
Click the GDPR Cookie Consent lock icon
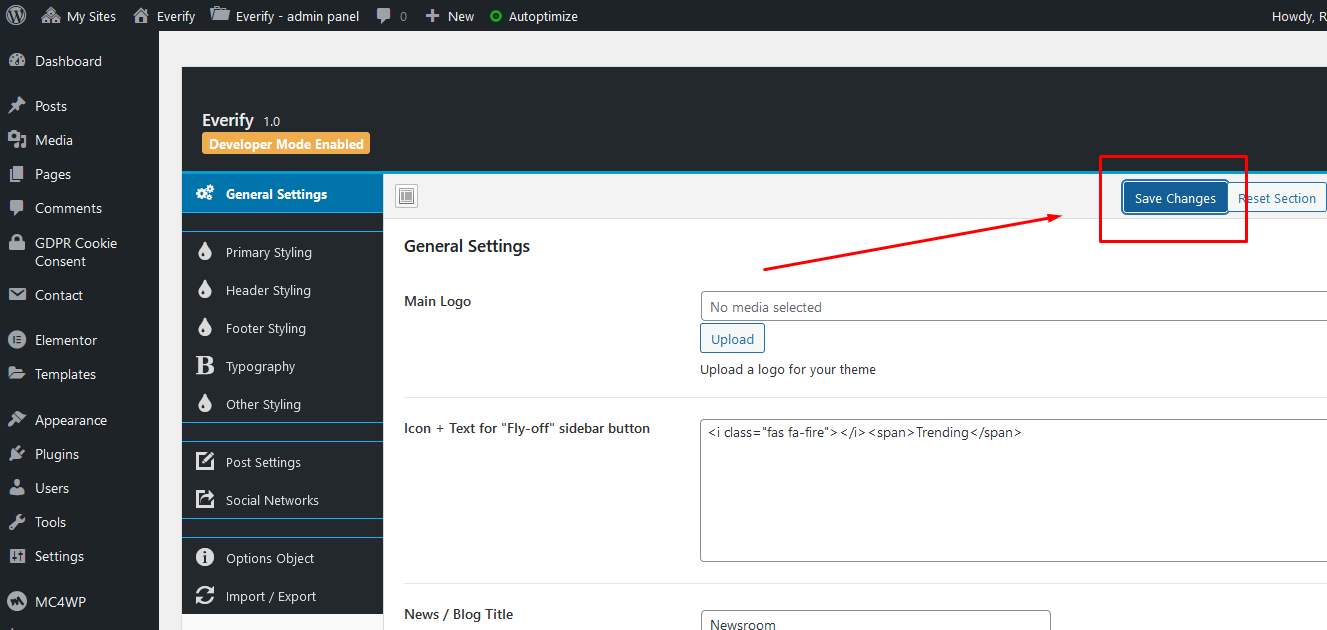coord(17,243)
